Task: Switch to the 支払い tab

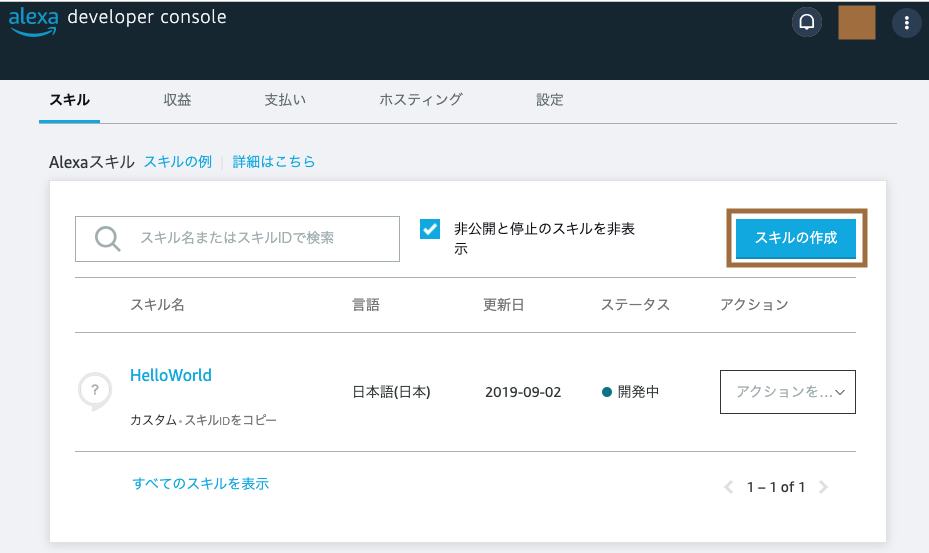Action: point(285,100)
